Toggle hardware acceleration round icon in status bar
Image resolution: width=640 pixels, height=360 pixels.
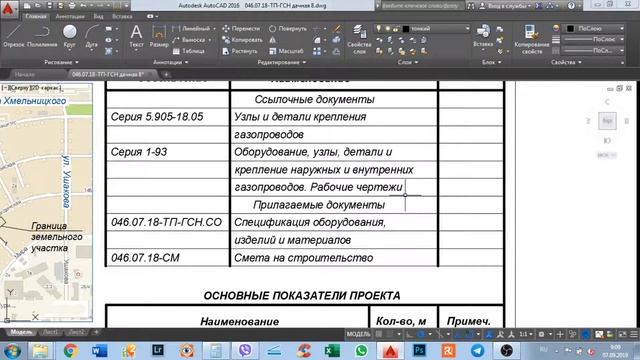tap(585, 334)
